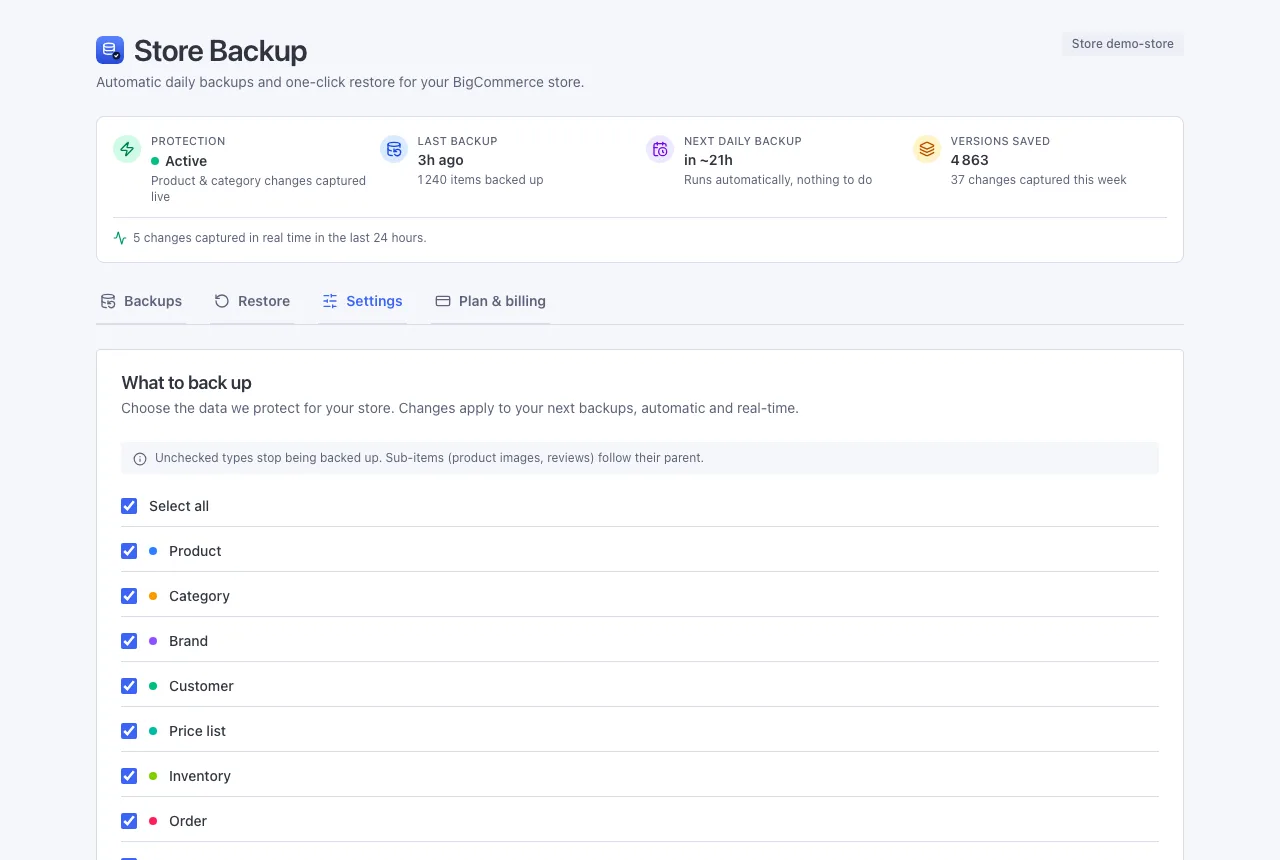Click the orange Category color dot
Image resolution: width=1280 pixels, height=860 pixels.
point(153,596)
